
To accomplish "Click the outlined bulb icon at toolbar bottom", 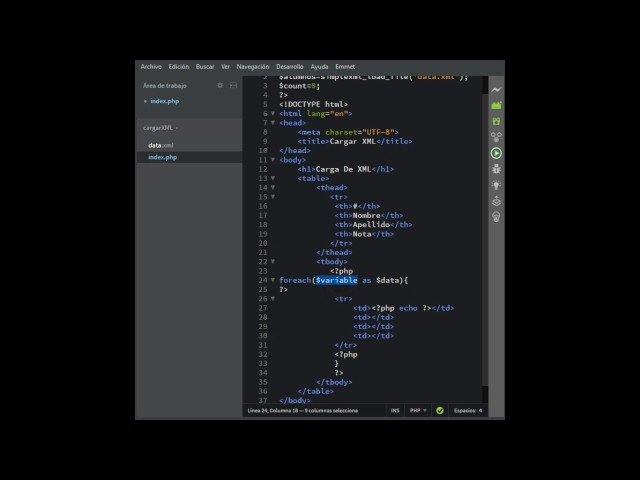I will coord(496,217).
